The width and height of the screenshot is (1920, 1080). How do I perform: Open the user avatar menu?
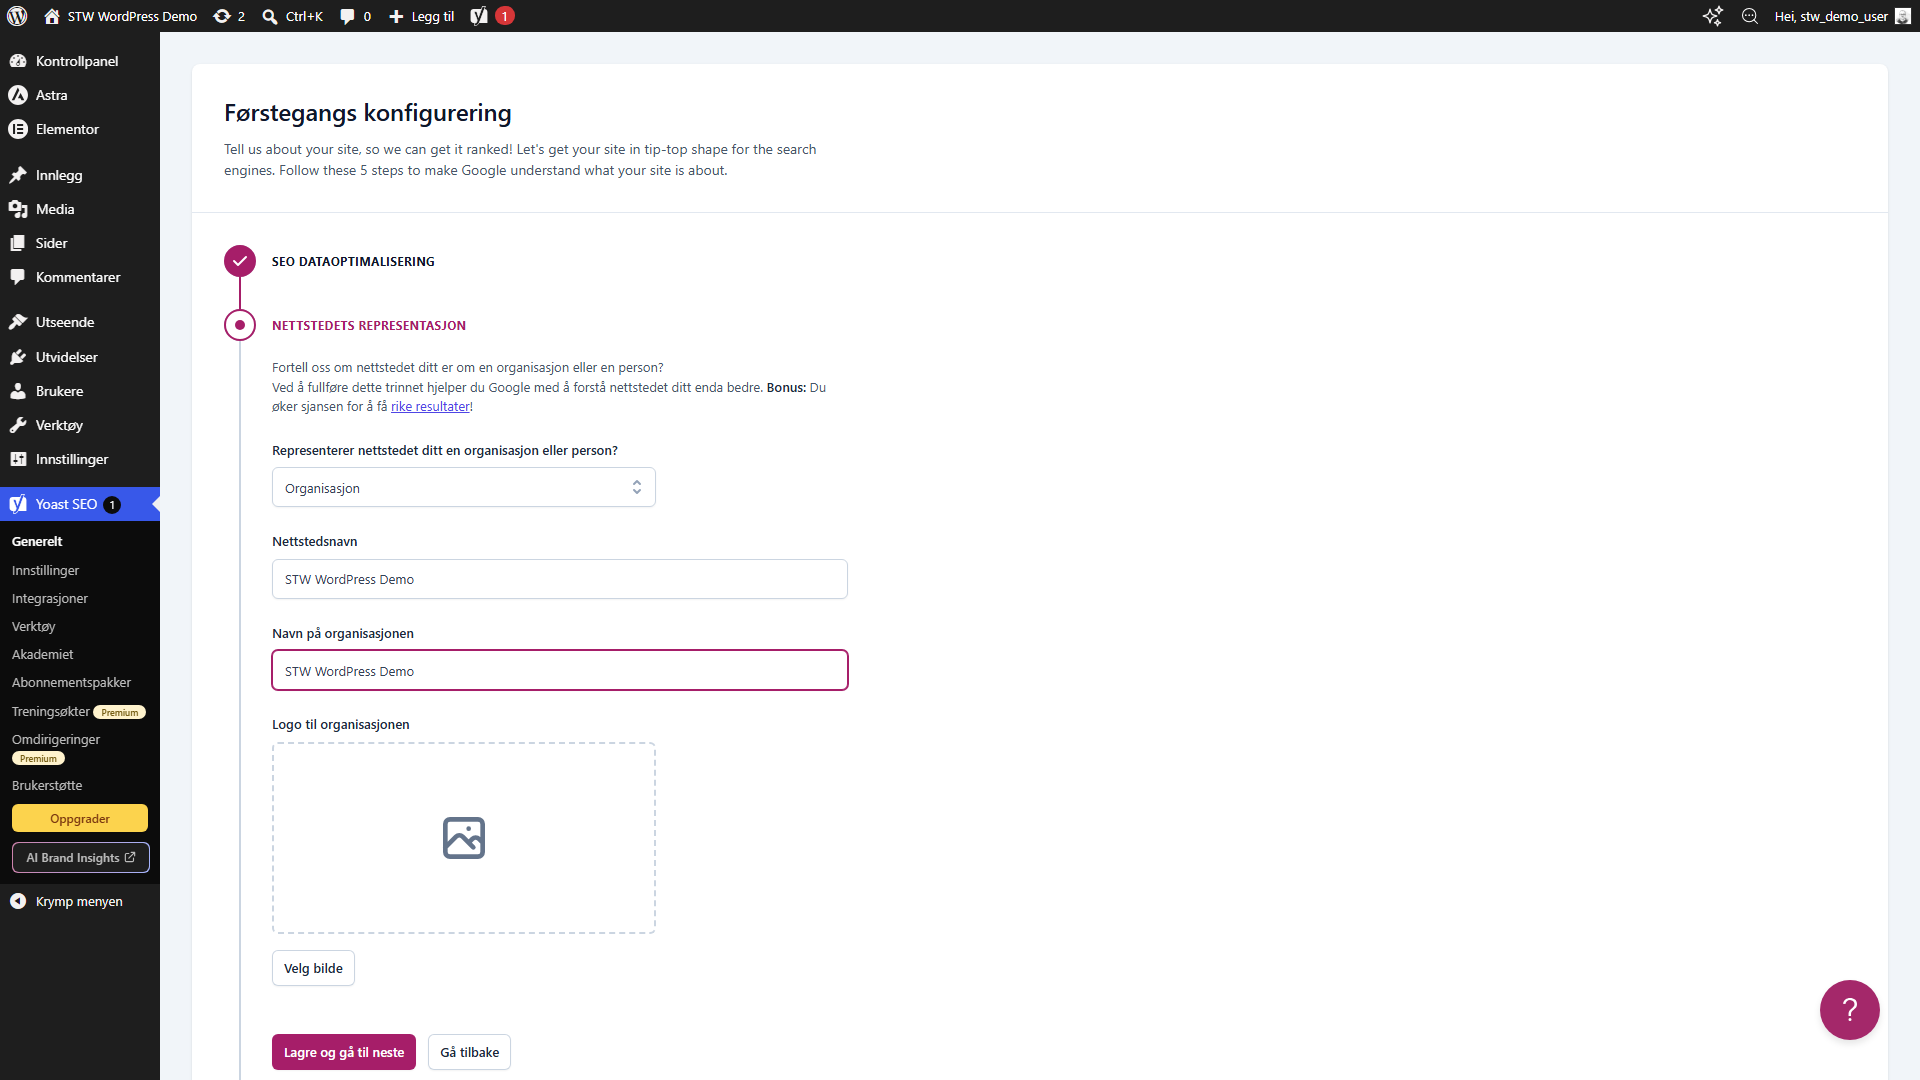point(1903,16)
